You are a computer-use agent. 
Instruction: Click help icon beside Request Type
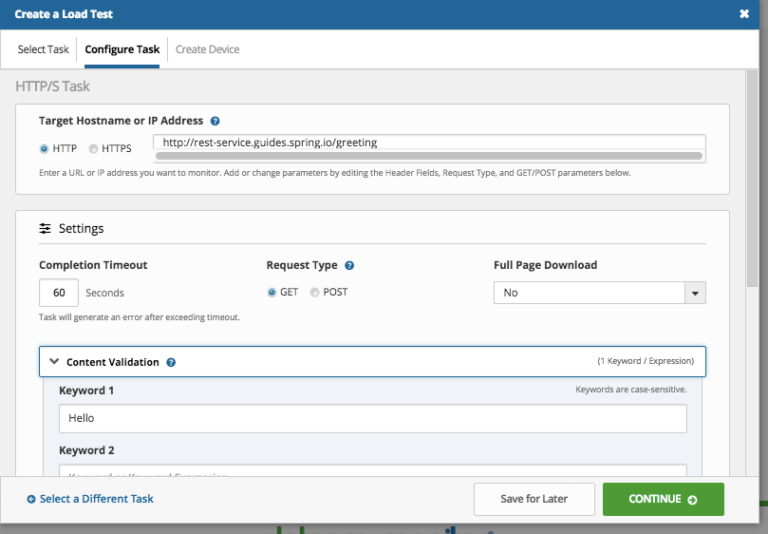click(x=349, y=266)
